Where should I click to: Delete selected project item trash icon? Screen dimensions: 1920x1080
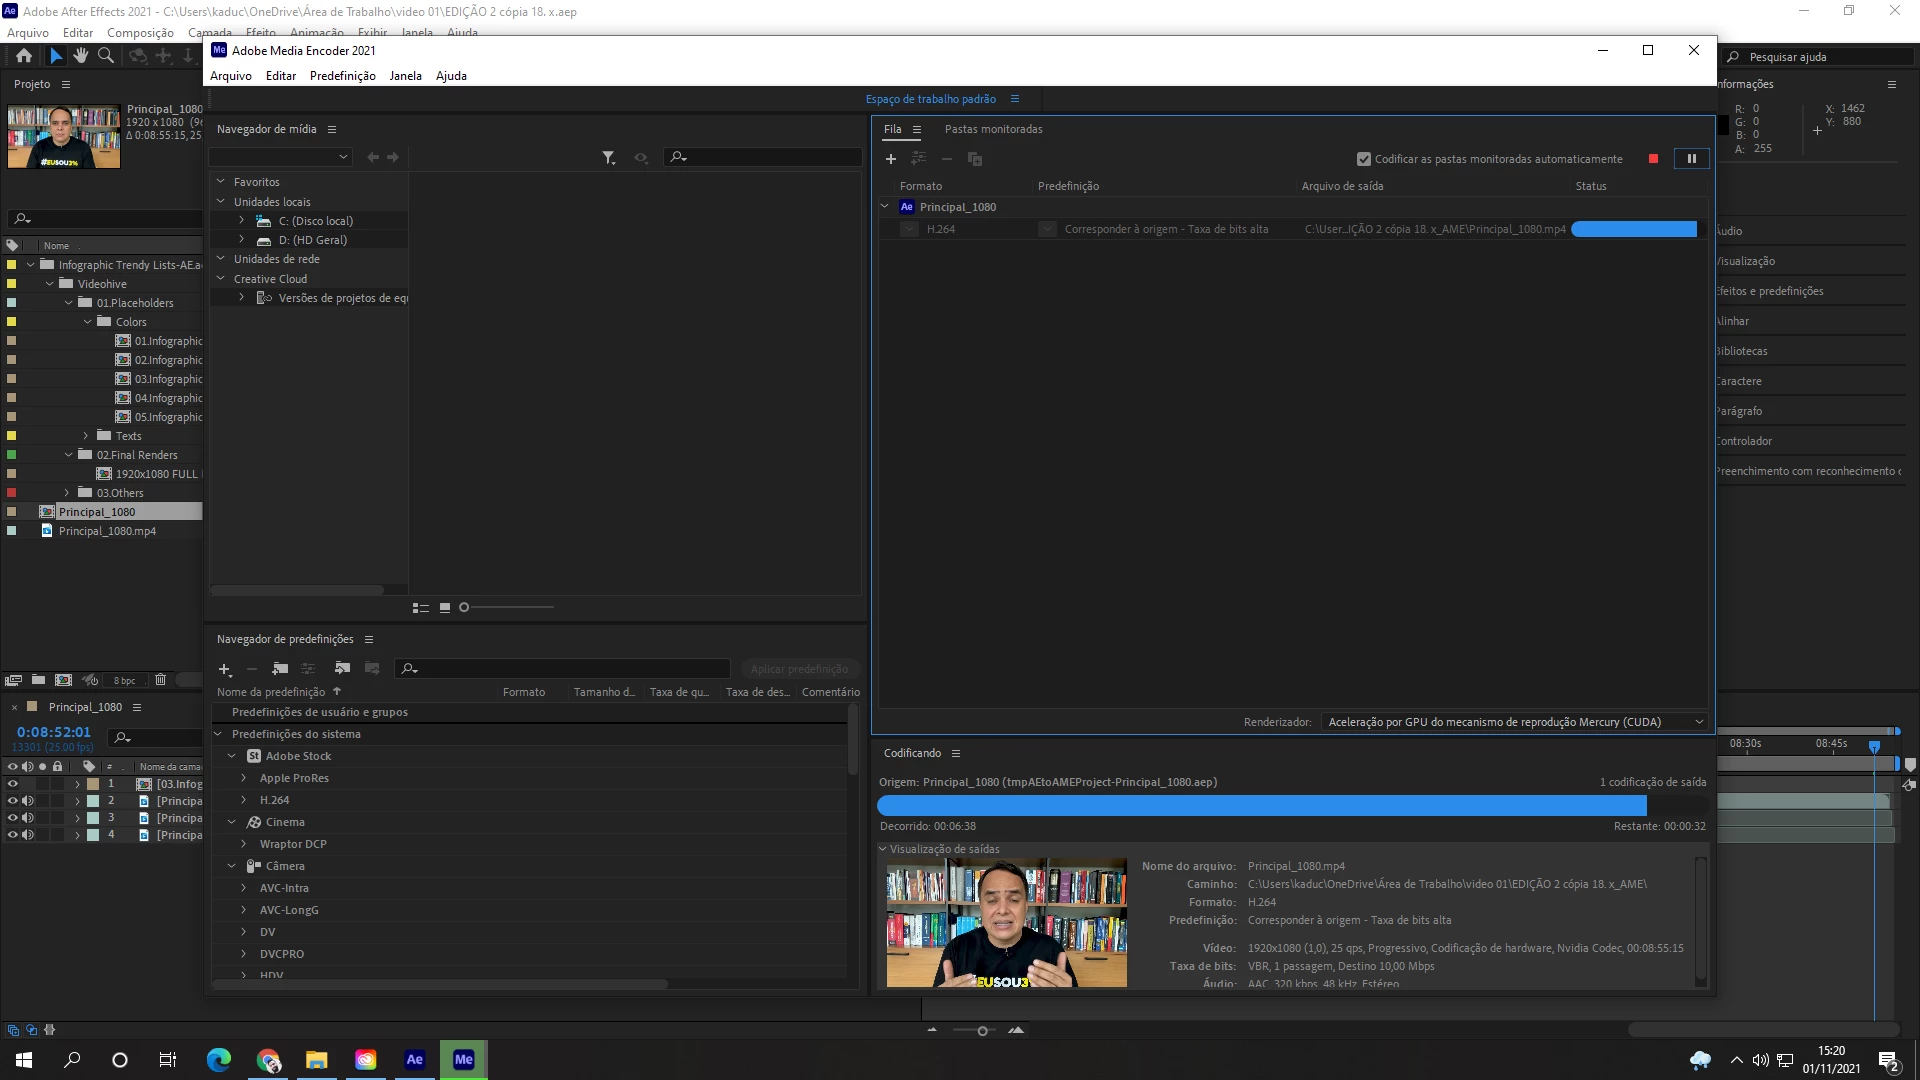pyautogui.click(x=160, y=680)
